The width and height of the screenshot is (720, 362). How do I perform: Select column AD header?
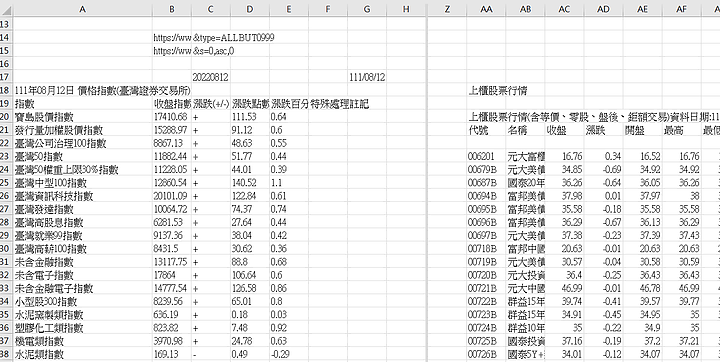pos(603,8)
